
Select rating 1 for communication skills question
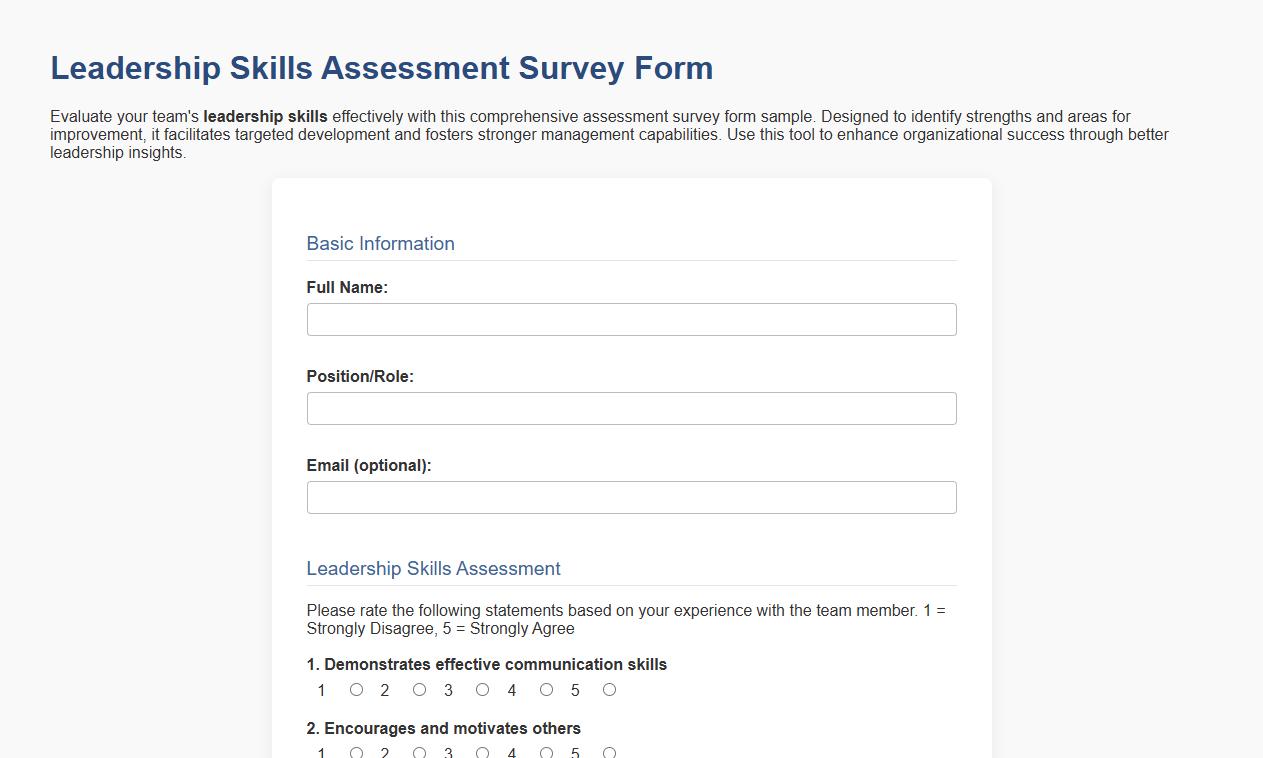point(357,689)
